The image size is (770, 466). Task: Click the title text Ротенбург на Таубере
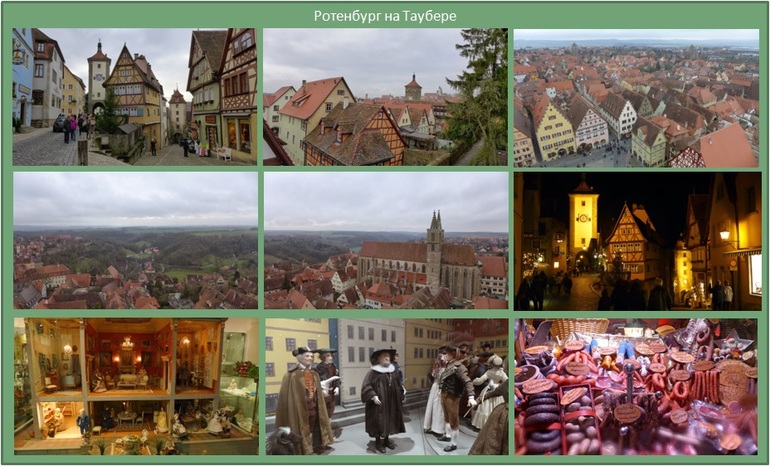coord(385,16)
